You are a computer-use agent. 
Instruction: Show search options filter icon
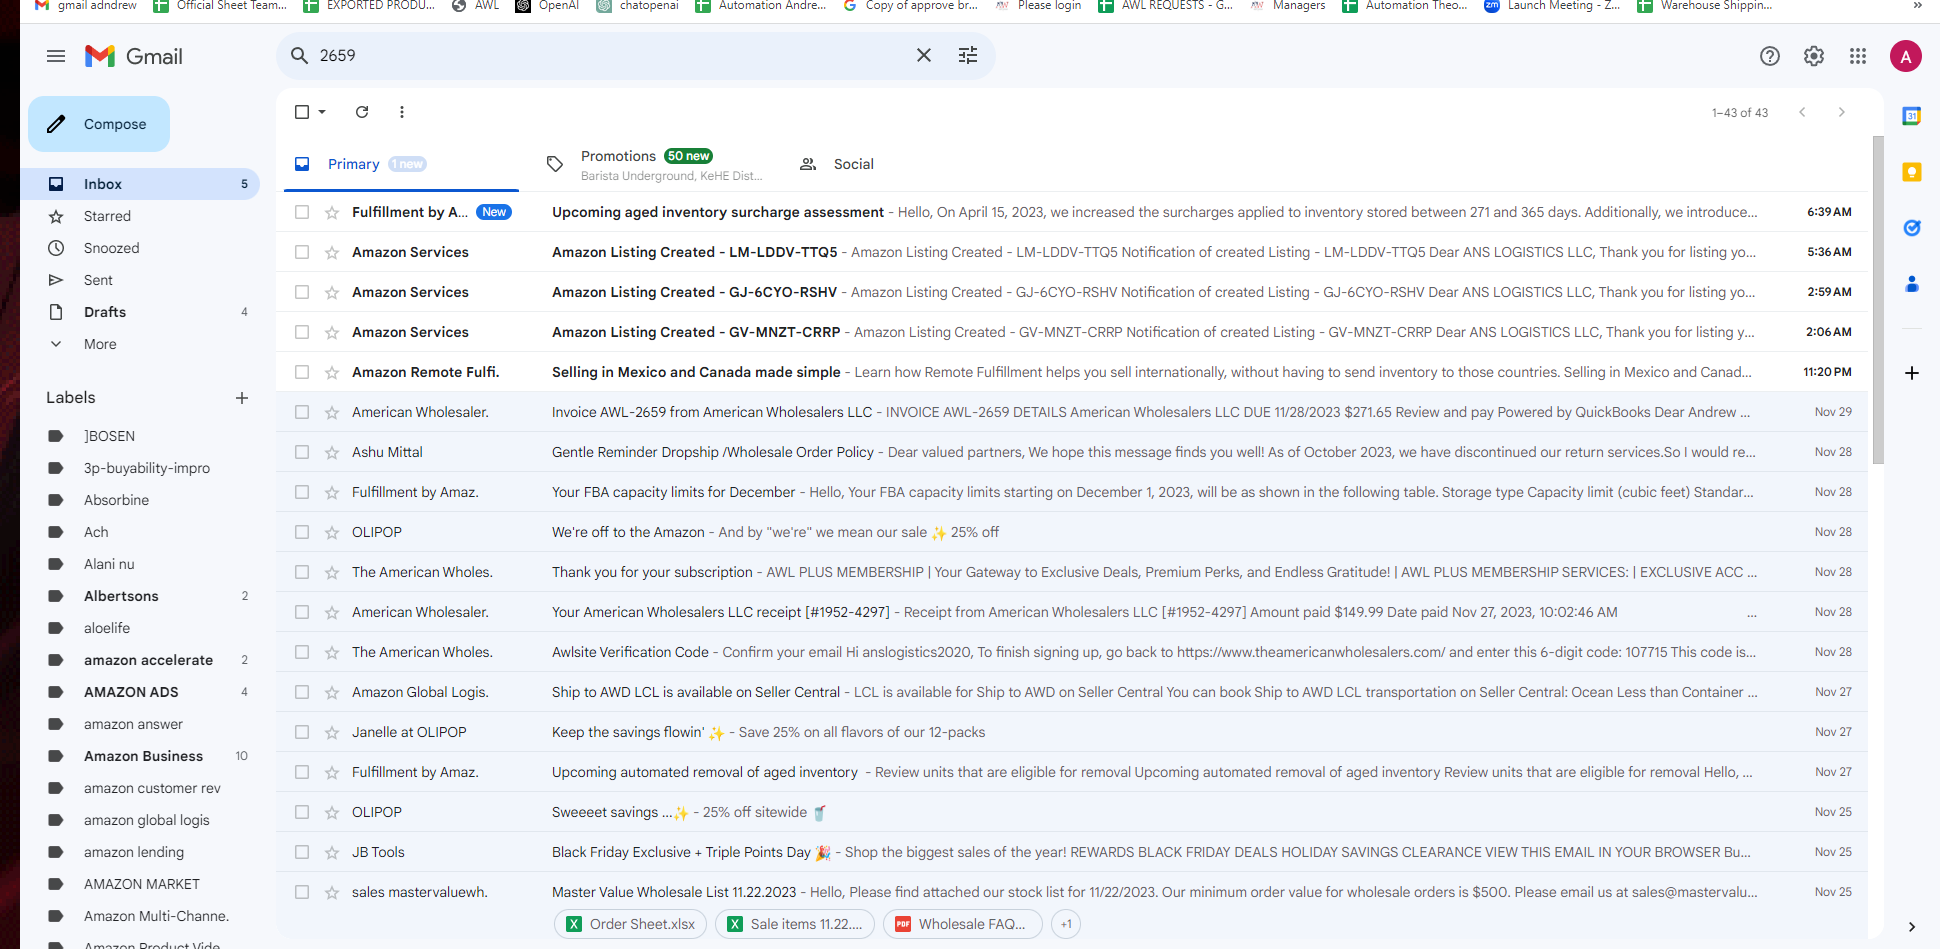(x=968, y=55)
